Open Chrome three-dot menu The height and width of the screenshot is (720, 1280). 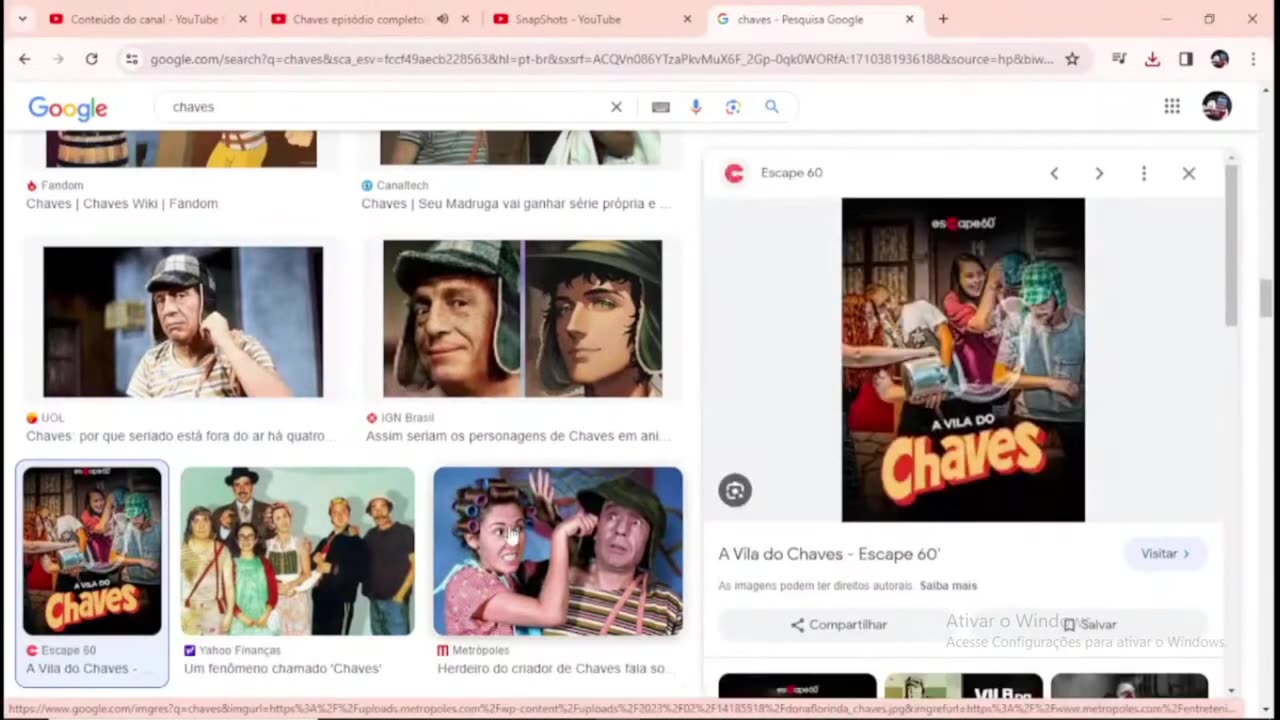1253,59
